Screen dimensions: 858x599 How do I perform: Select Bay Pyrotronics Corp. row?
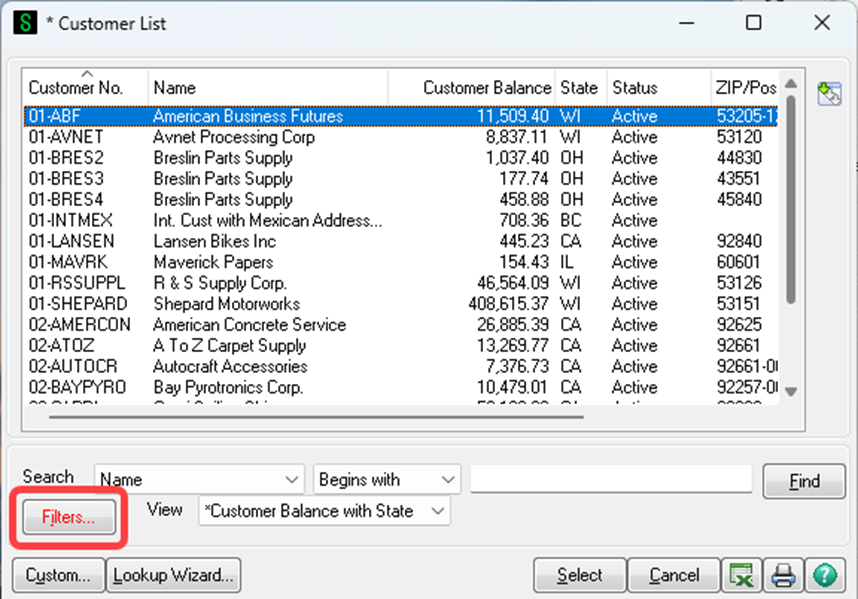click(401, 387)
